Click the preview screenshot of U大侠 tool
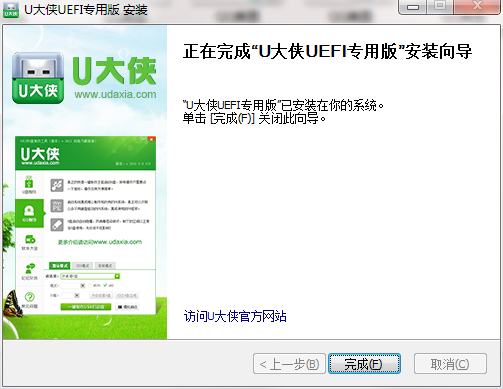 [85, 225]
